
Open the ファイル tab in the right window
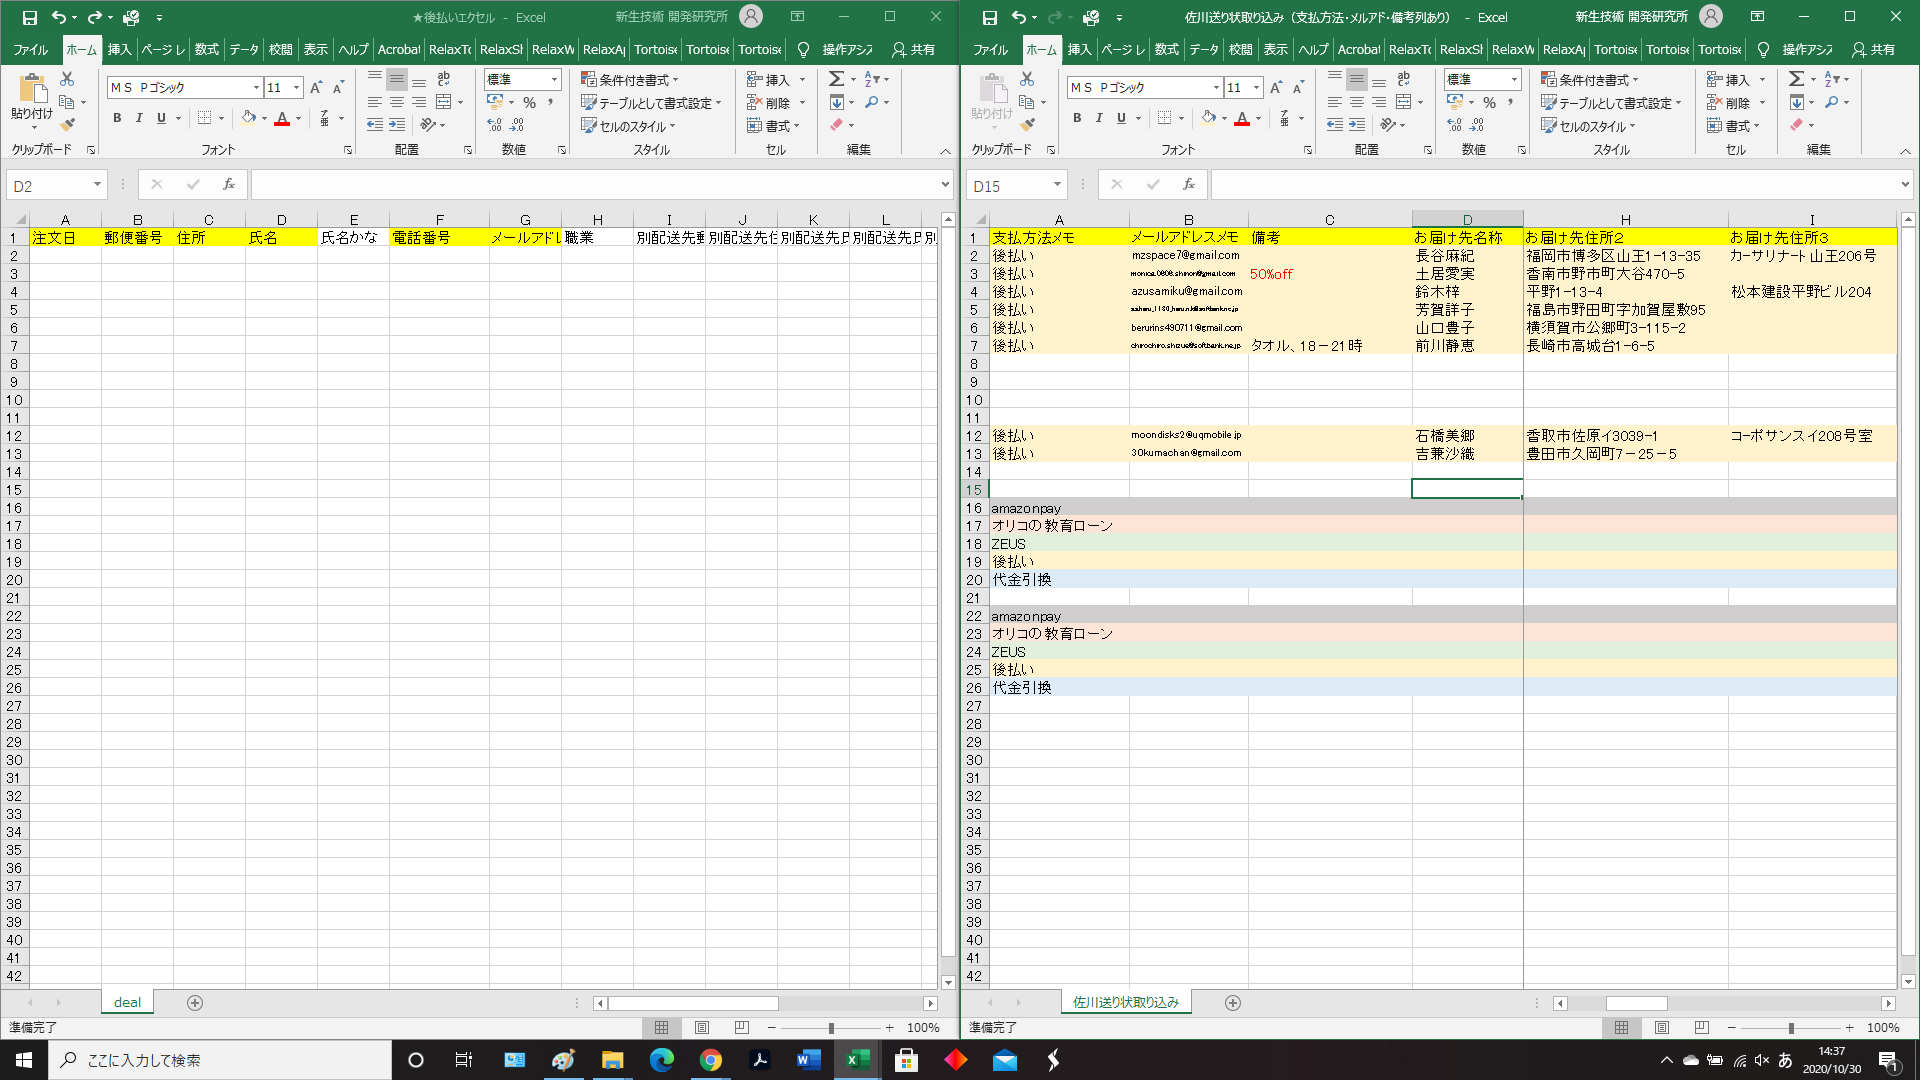pos(990,49)
